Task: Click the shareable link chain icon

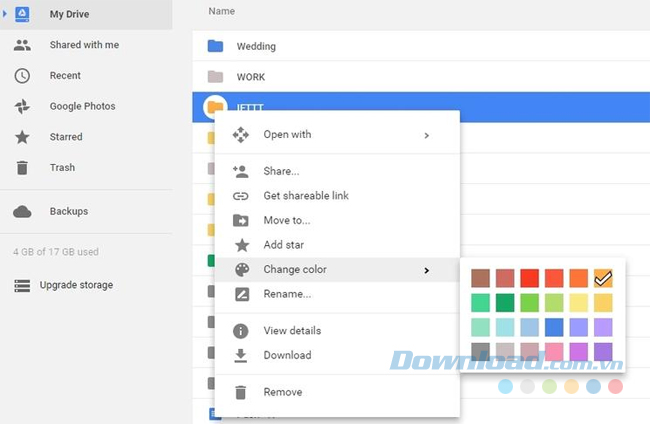Action: [241, 196]
